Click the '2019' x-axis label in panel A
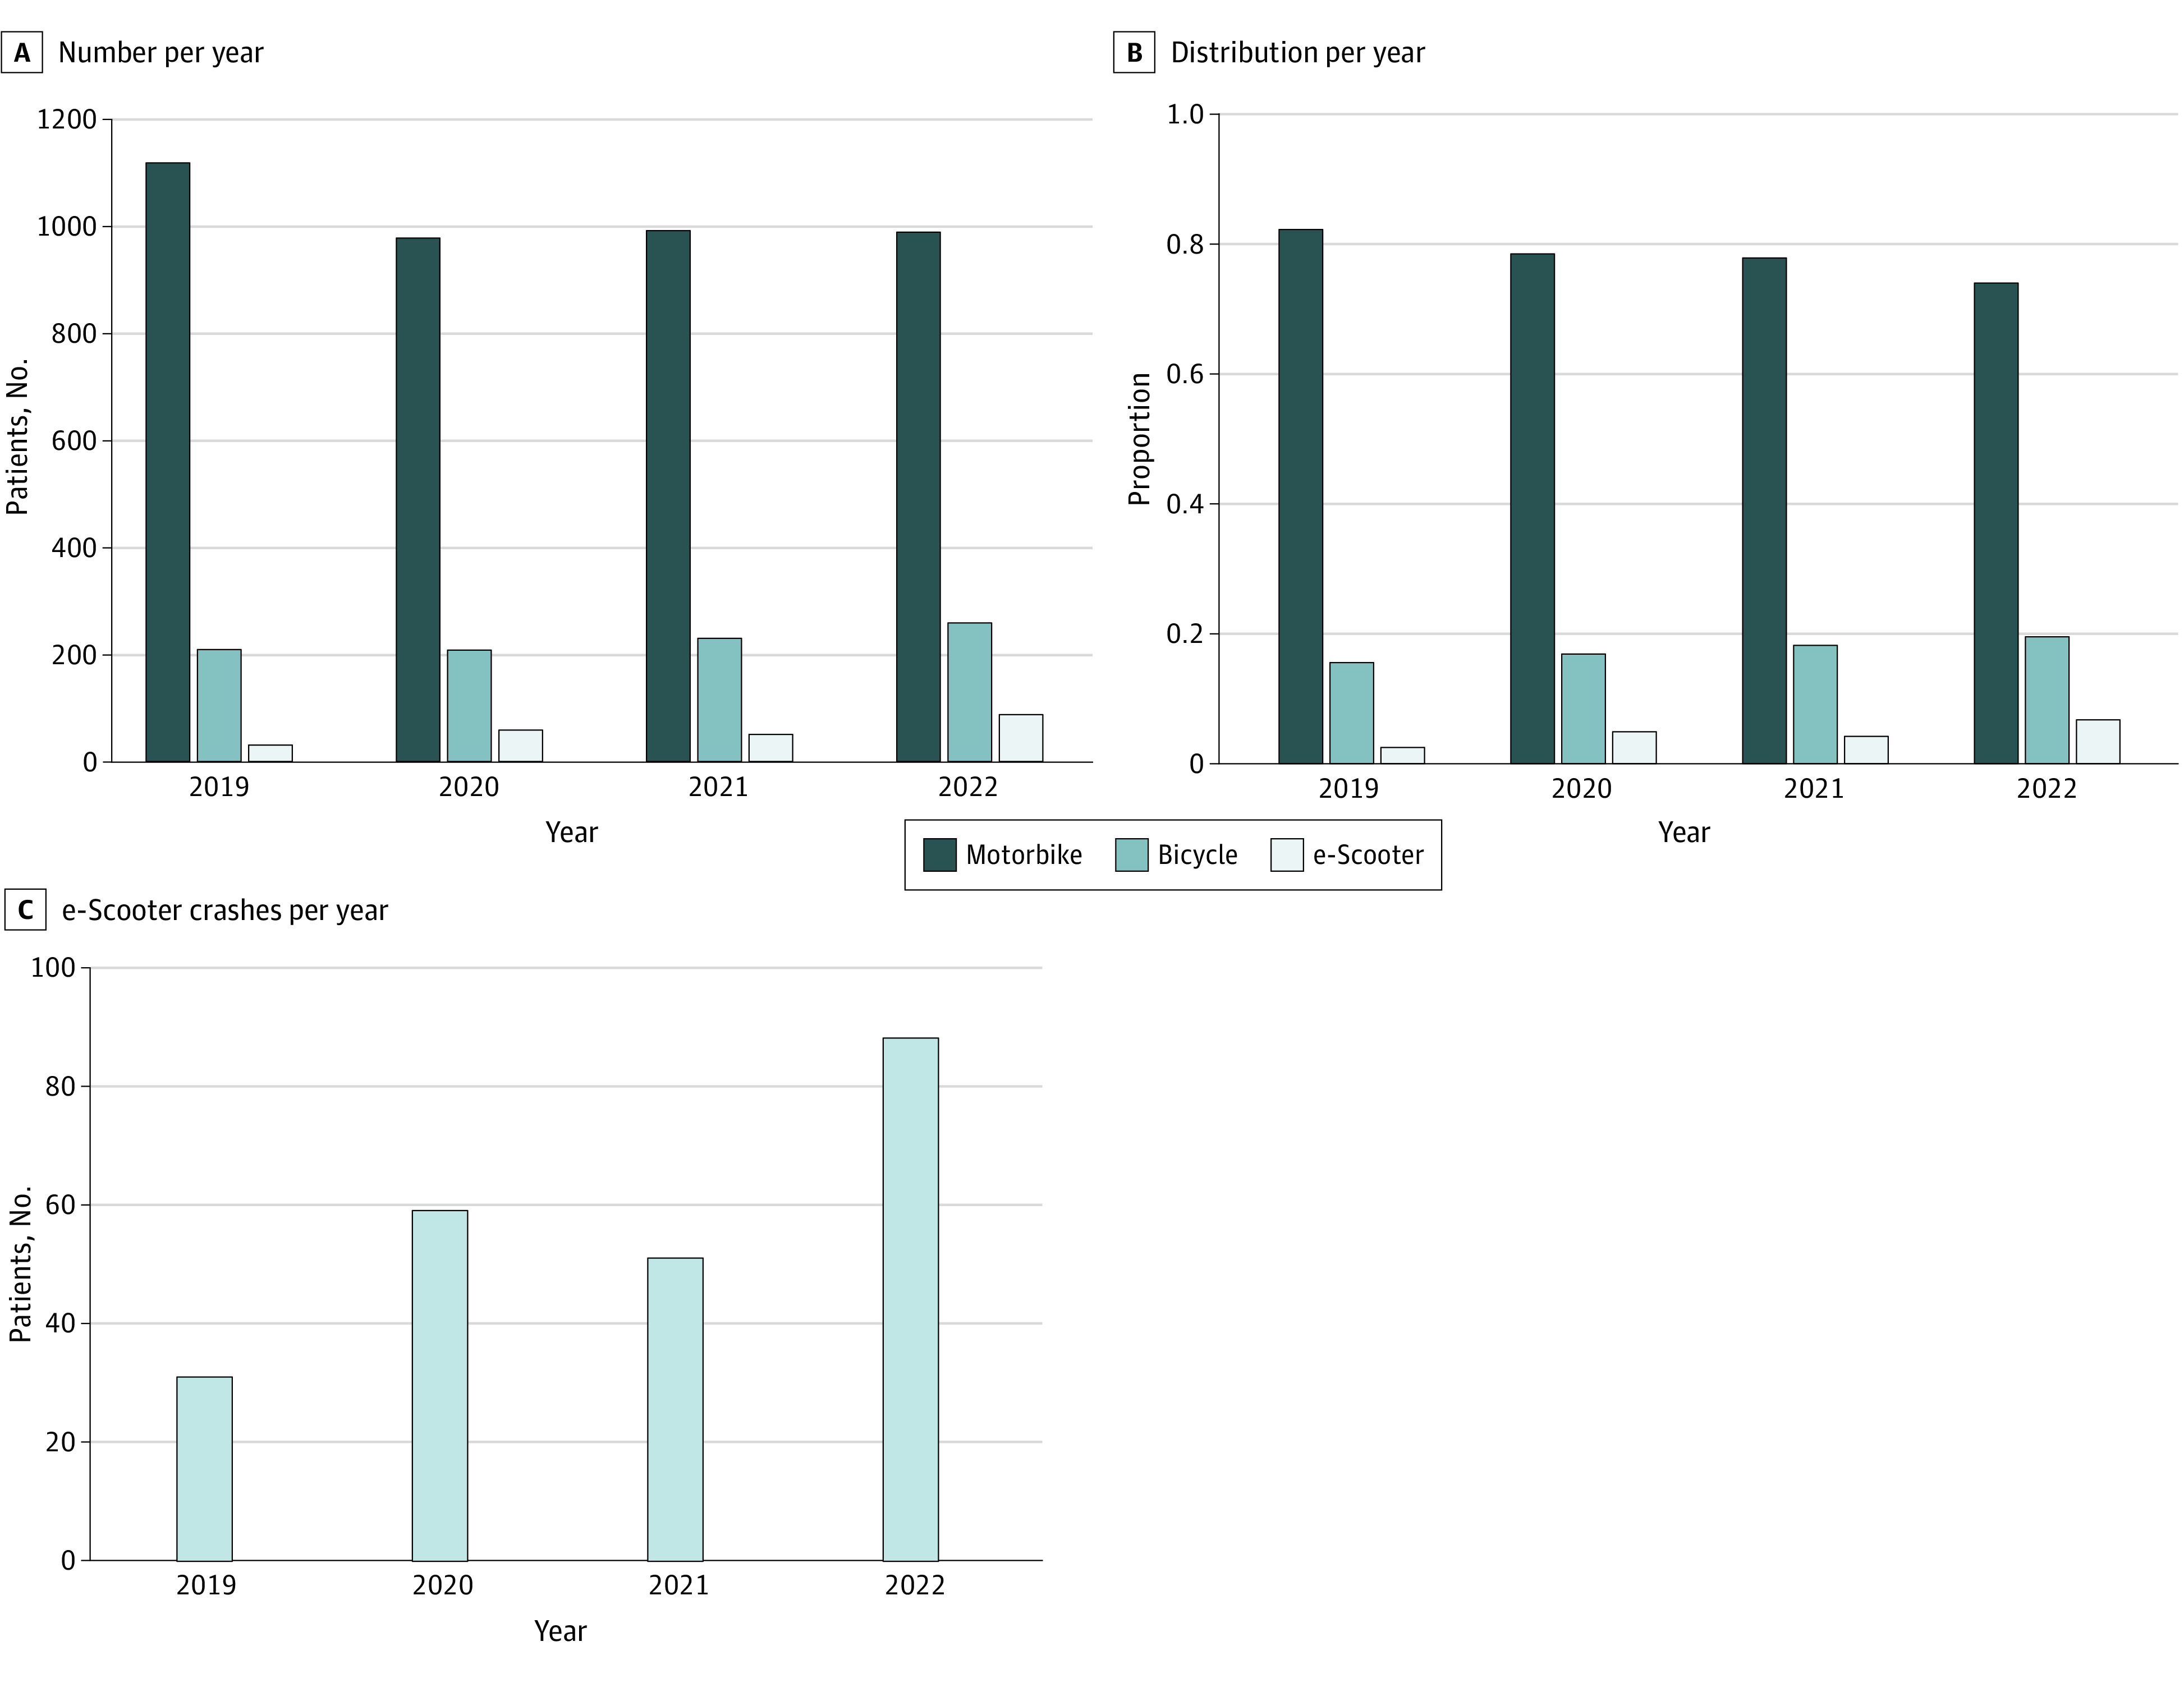Viewport: 2184px width, 1683px height. (219, 788)
